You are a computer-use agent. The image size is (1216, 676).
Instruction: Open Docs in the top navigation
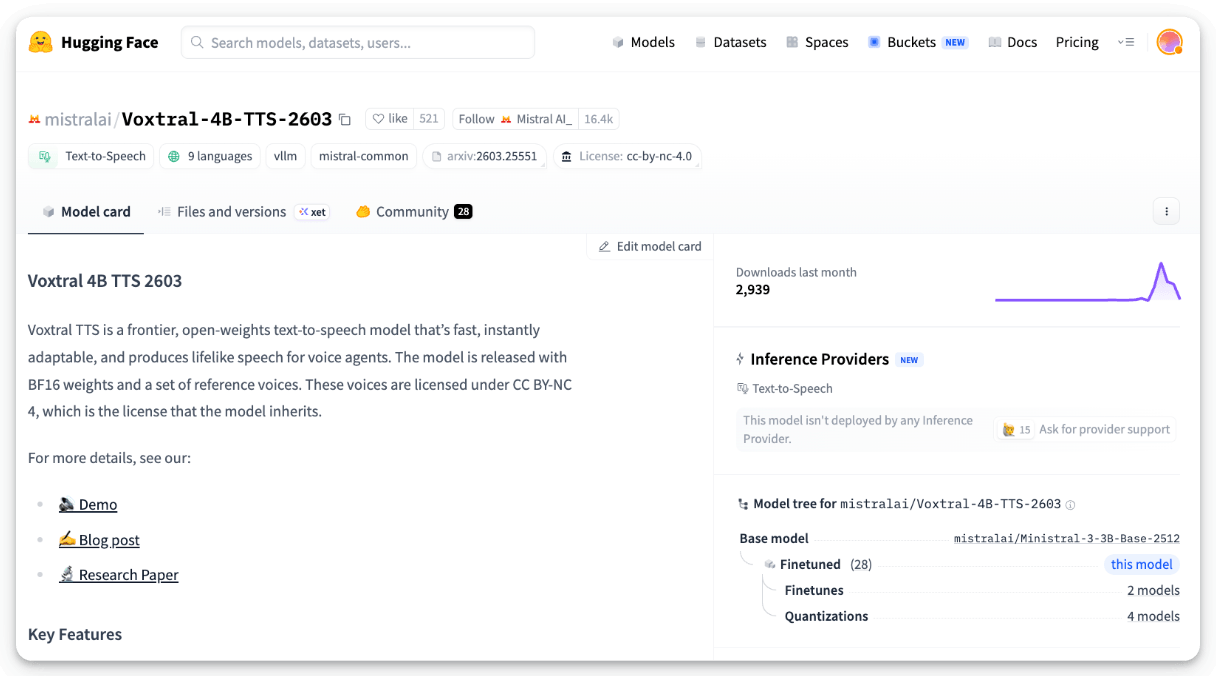[1012, 42]
